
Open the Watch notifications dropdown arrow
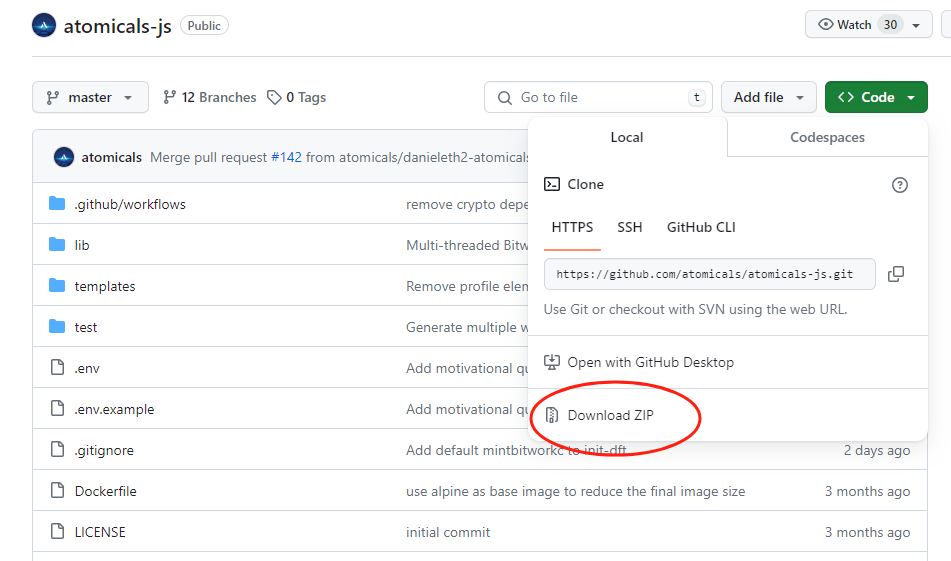[x=916, y=25]
